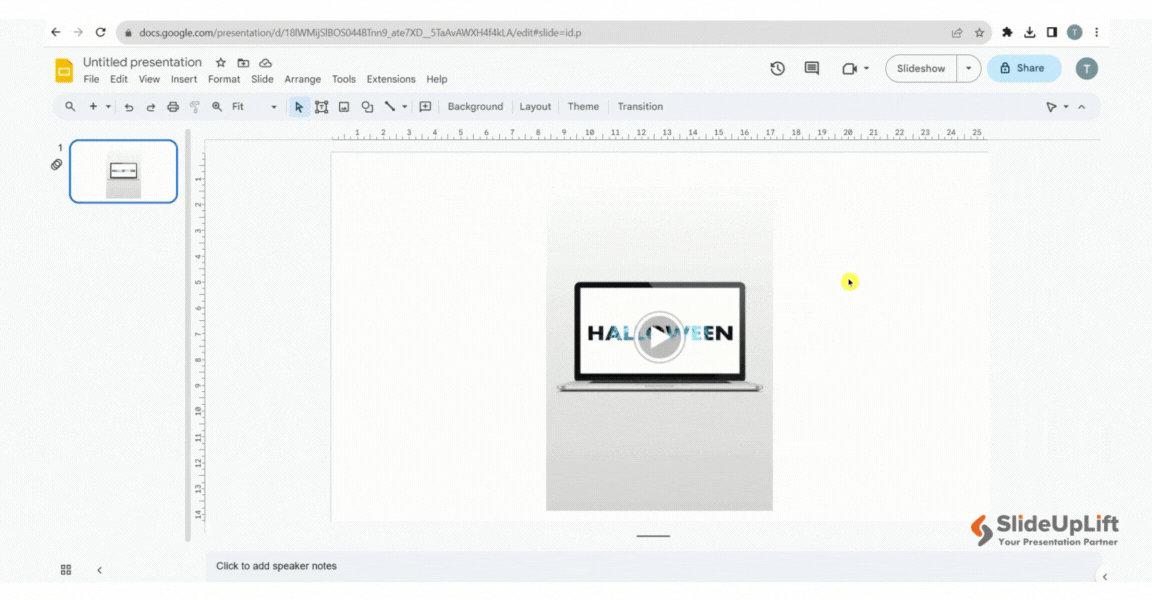
Task: Redo the last action
Action: [150, 106]
